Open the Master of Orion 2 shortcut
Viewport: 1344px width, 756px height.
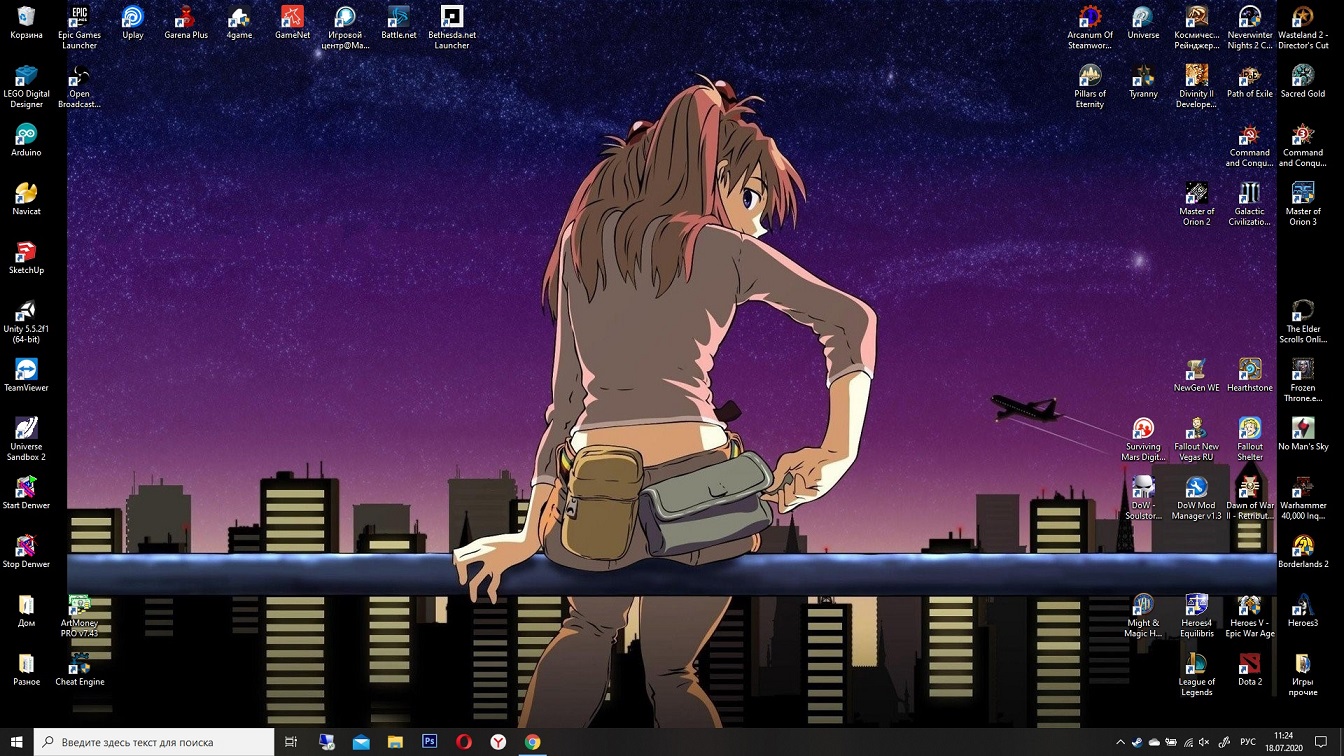(x=1196, y=204)
